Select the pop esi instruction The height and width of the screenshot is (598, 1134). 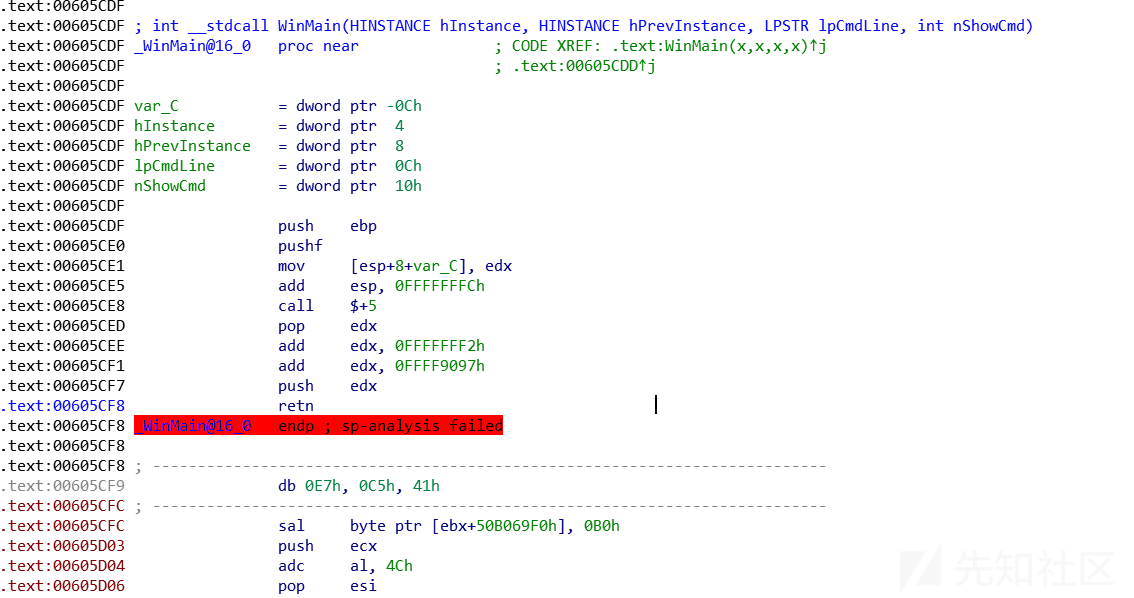(328, 586)
